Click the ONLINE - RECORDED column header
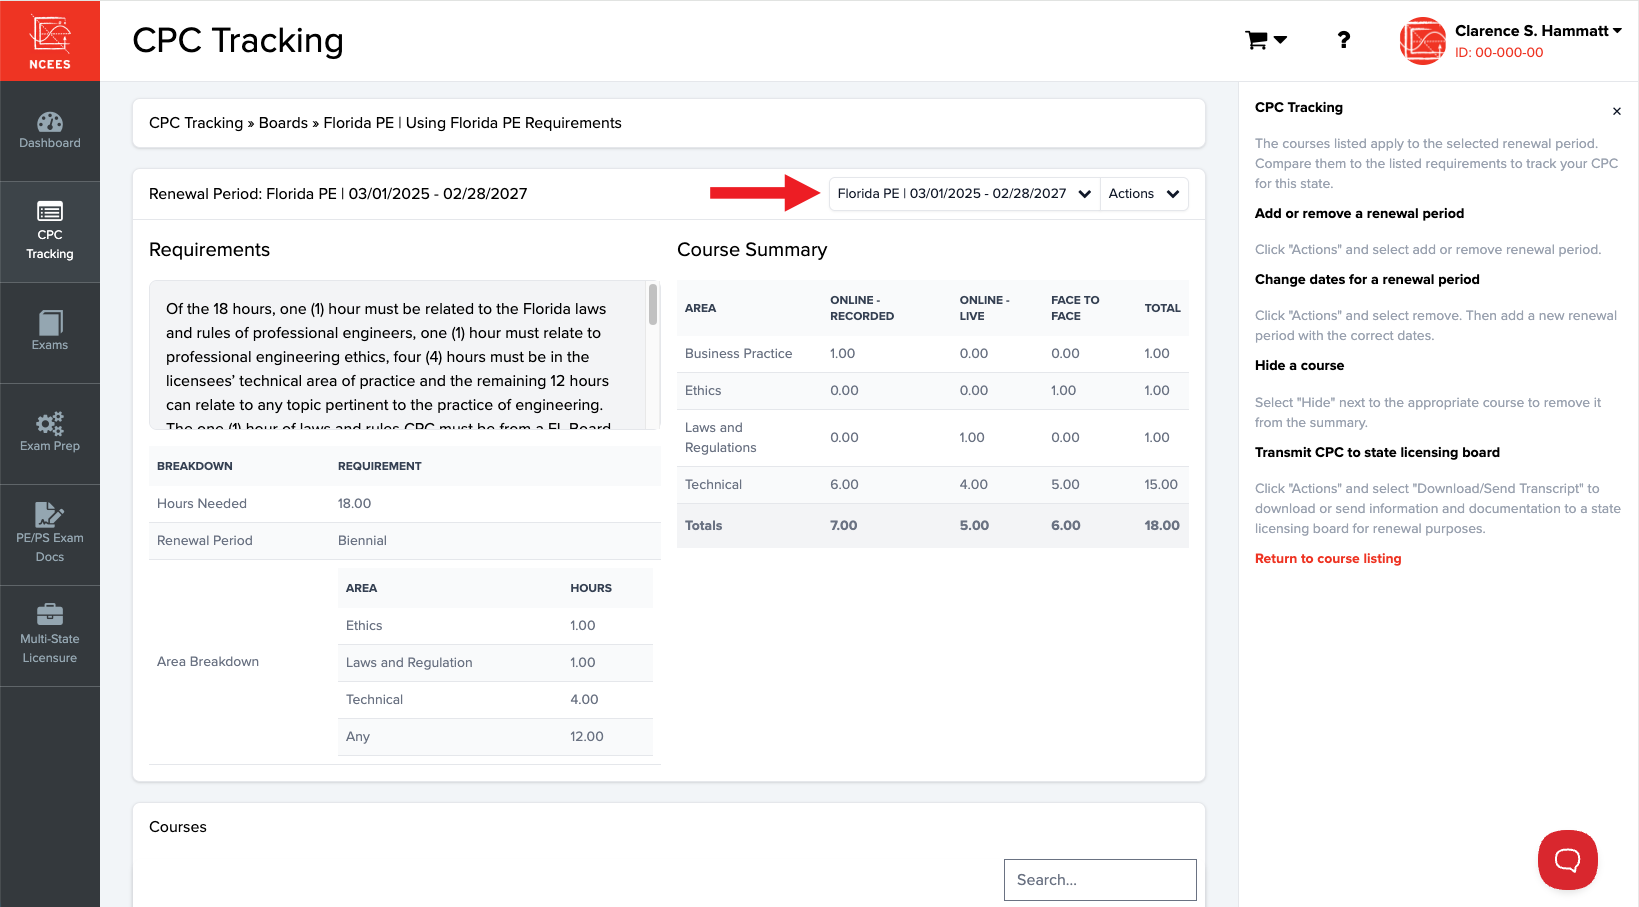This screenshot has height=907, width=1639. tap(862, 308)
